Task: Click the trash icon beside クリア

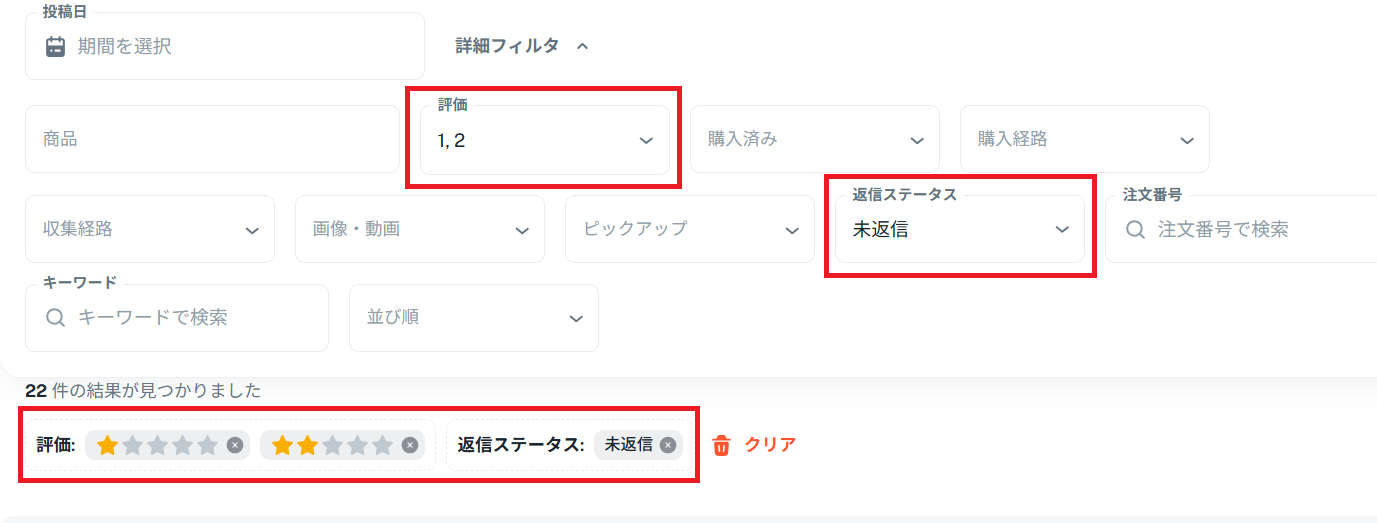Action: (x=721, y=445)
